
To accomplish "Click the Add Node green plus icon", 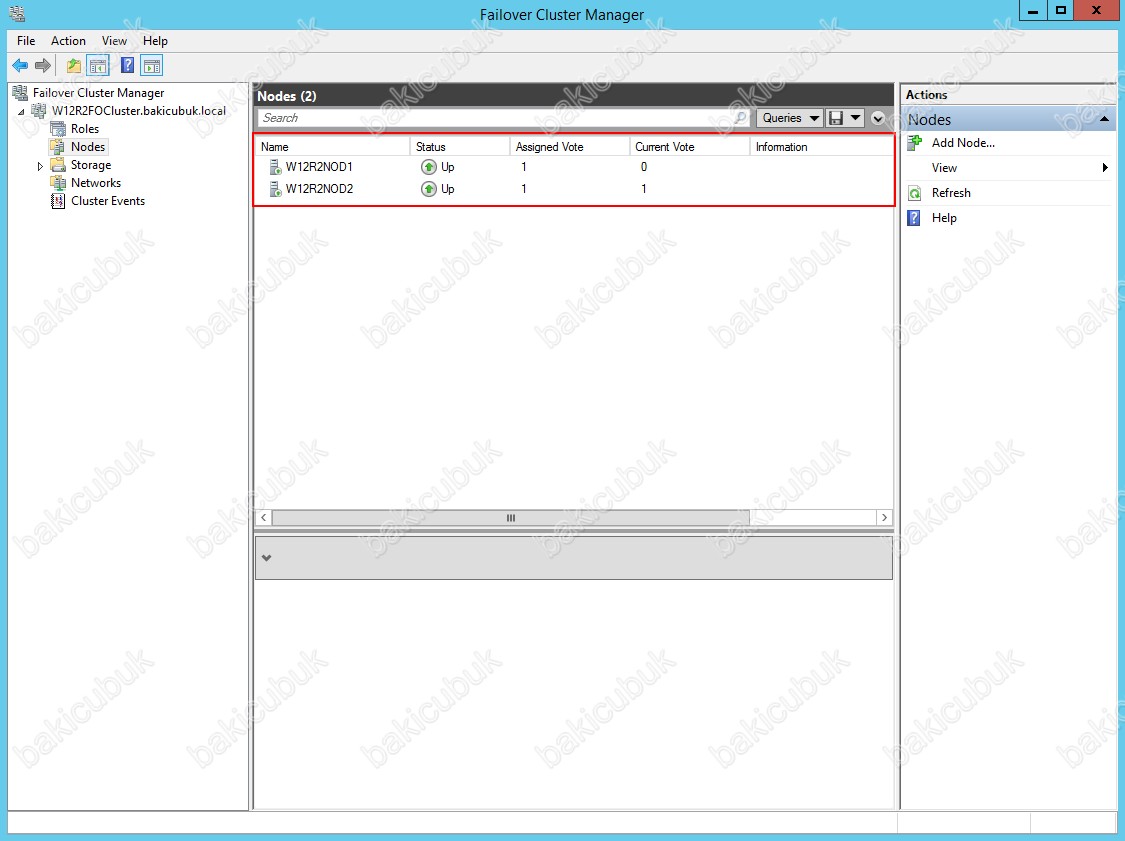I will coord(915,143).
